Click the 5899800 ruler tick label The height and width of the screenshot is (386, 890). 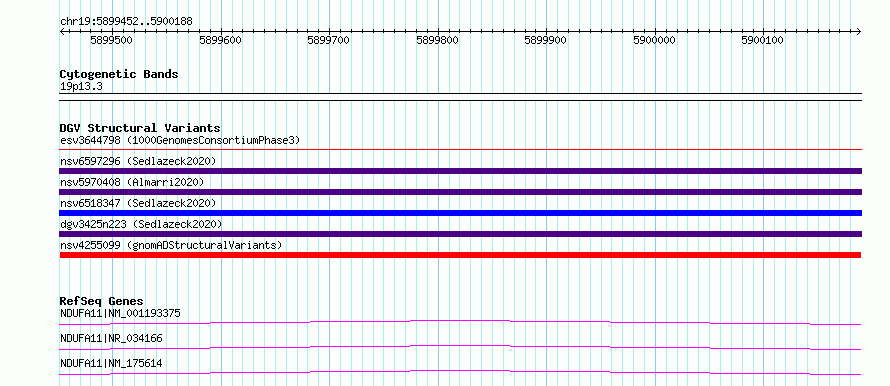pyautogui.click(x=438, y=40)
